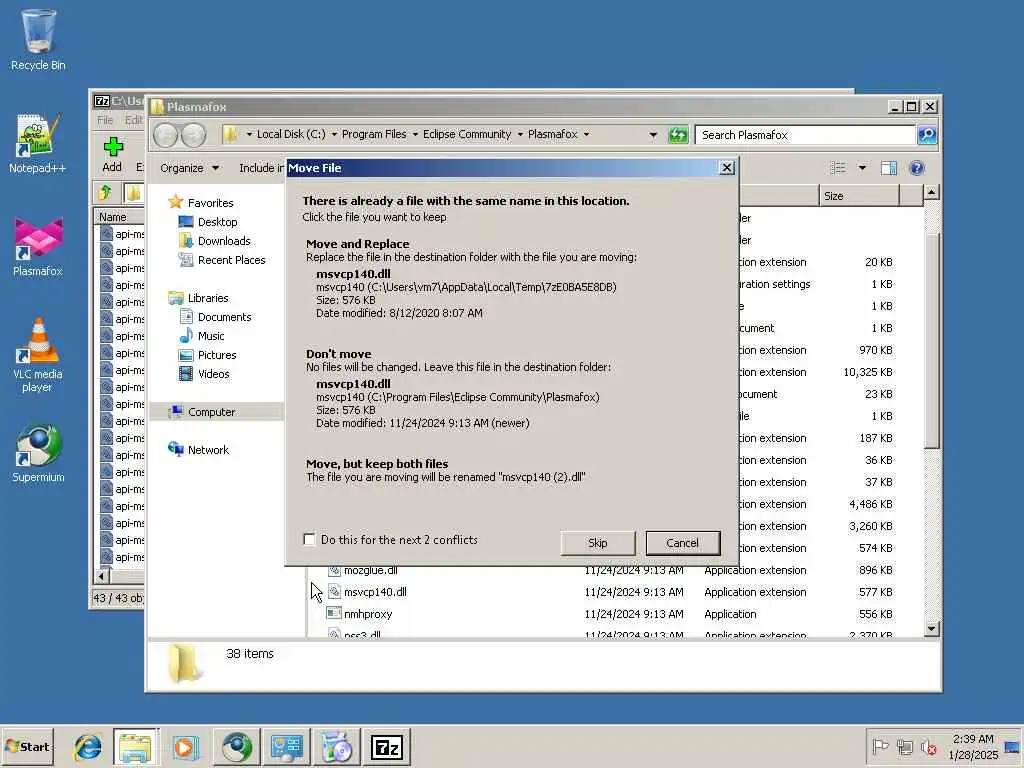Image resolution: width=1024 pixels, height=768 pixels.
Task: Click the Include in library toolbar item
Action: pos(261,168)
